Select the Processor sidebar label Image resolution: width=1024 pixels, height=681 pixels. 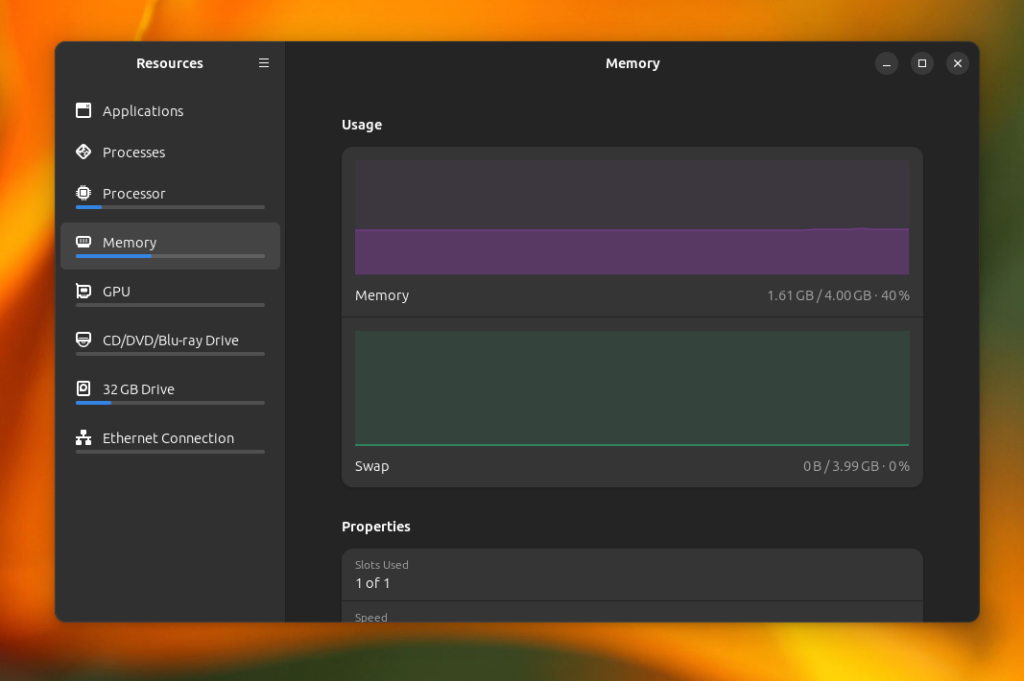[134, 194]
